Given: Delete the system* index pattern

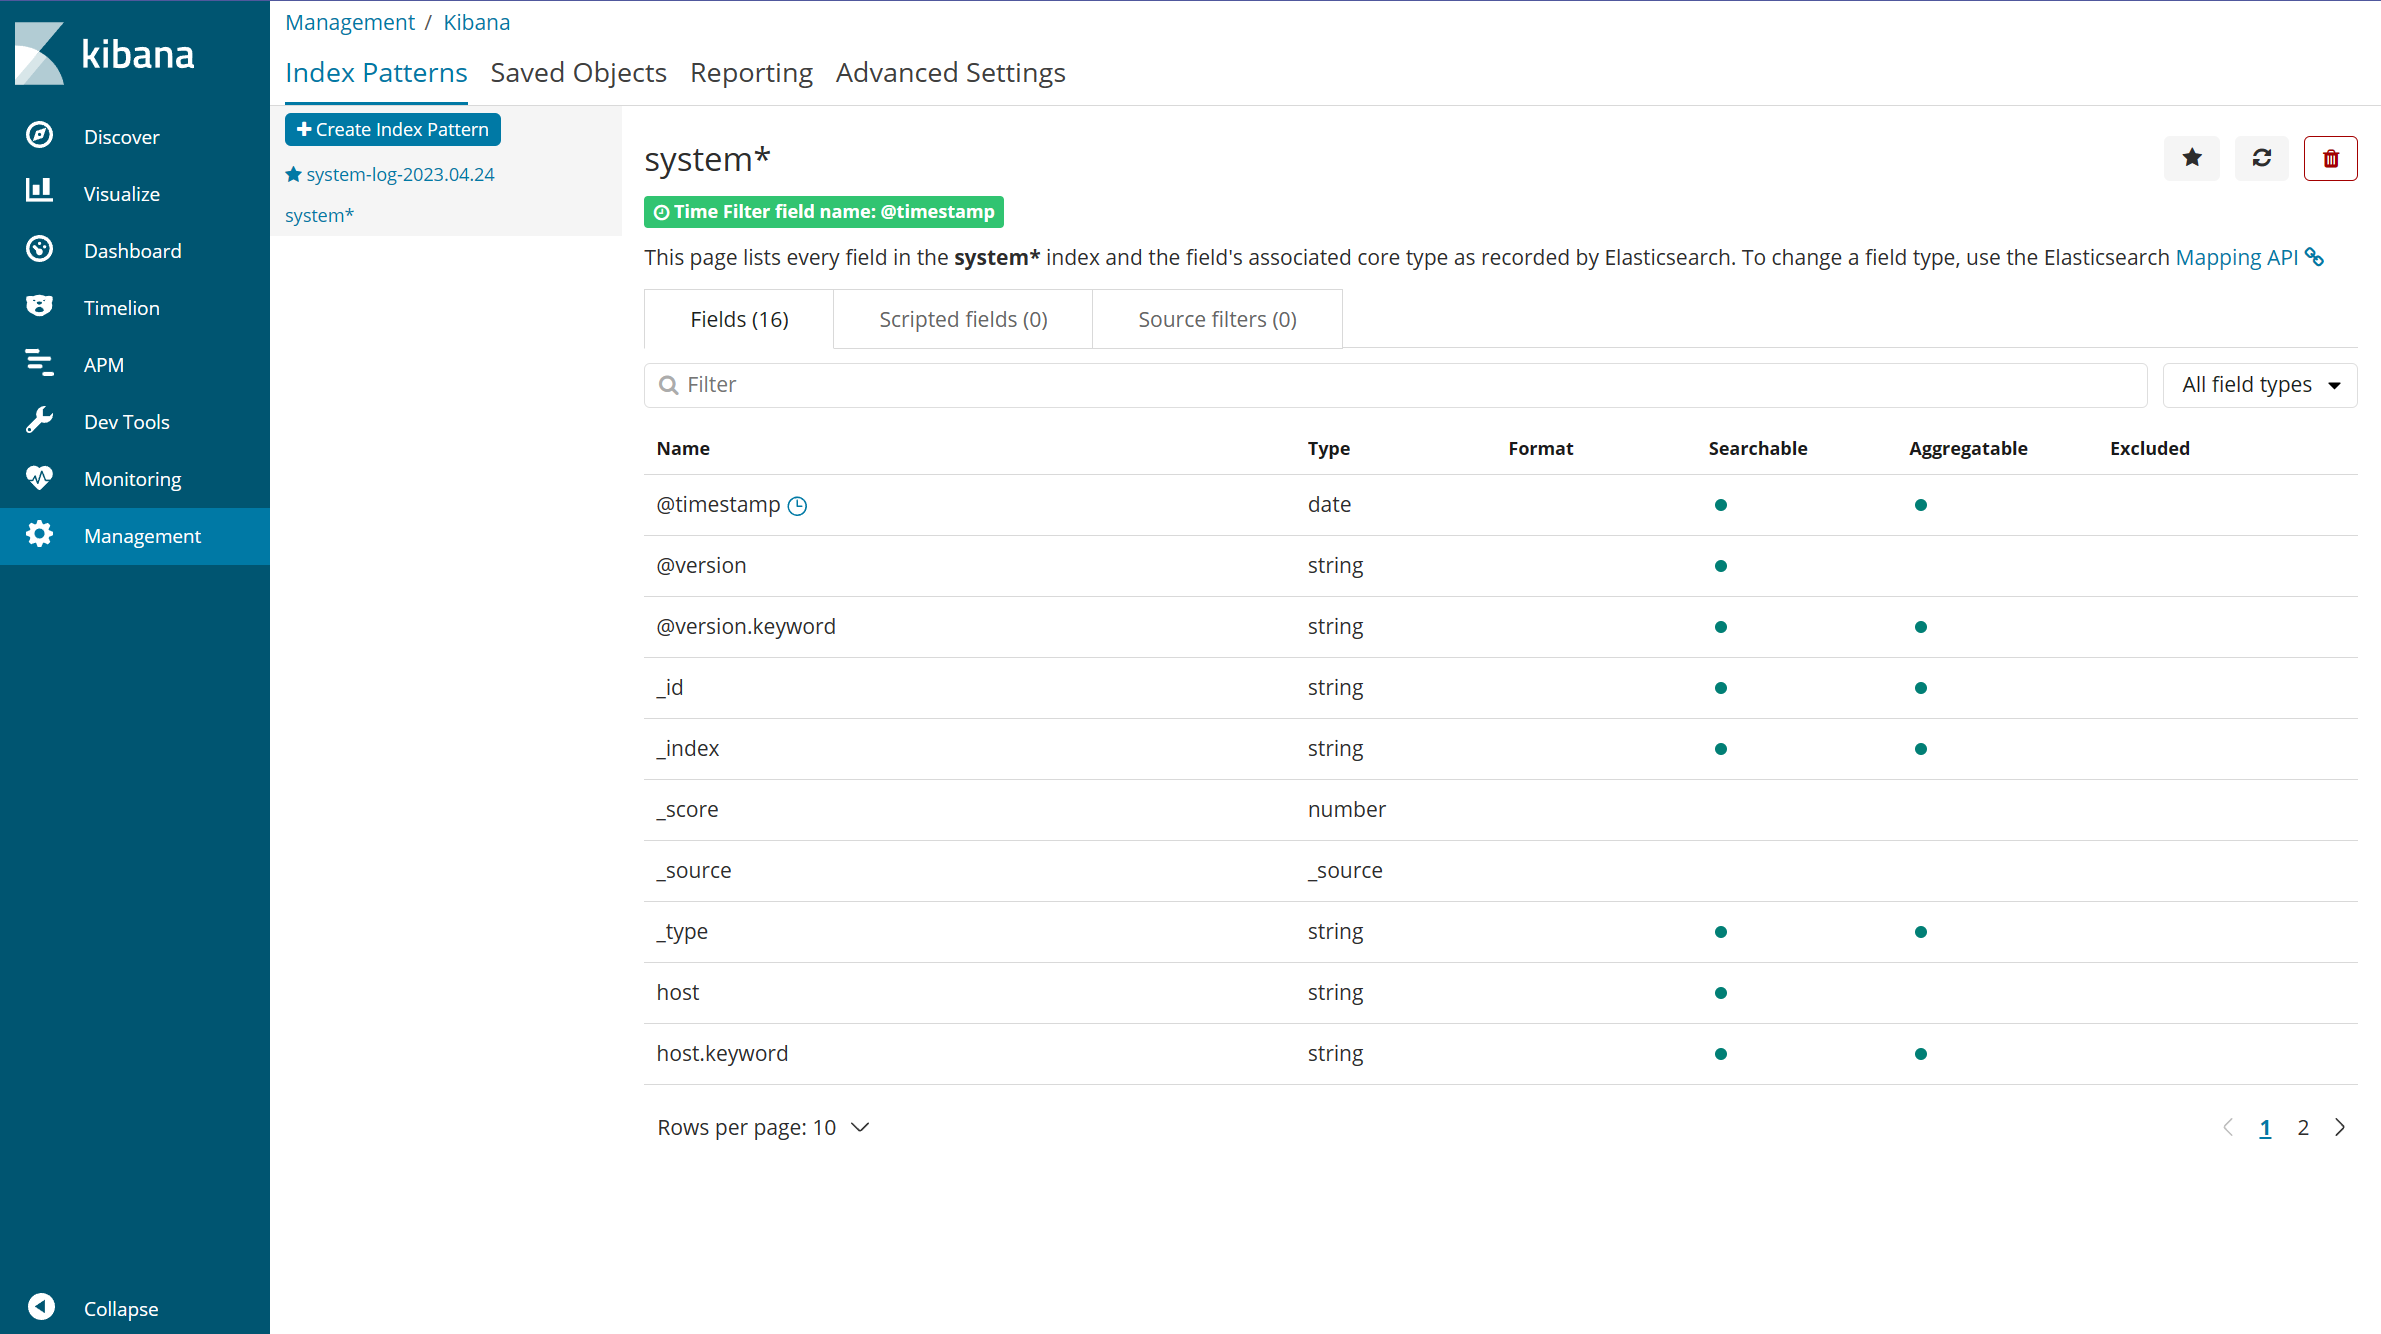Looking at the screenshot, I should pyautogui.click(x=2330, y=158).
